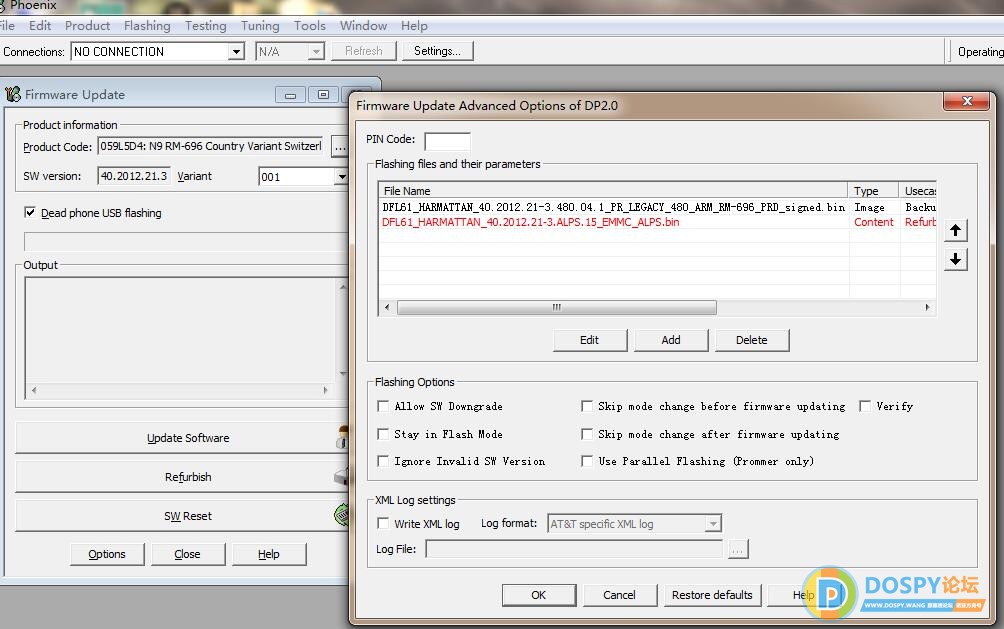Enable Write XML log
The image size is (1004, 629).
383,523
